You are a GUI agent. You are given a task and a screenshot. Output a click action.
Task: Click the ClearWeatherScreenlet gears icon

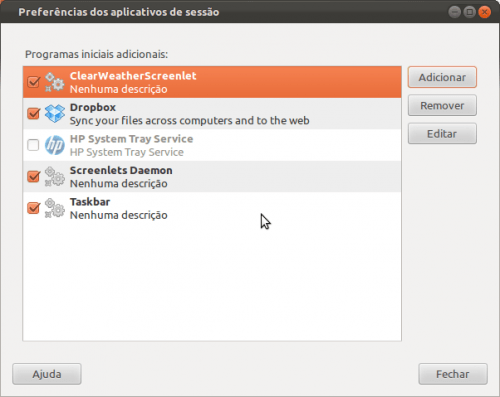[55, 82]
